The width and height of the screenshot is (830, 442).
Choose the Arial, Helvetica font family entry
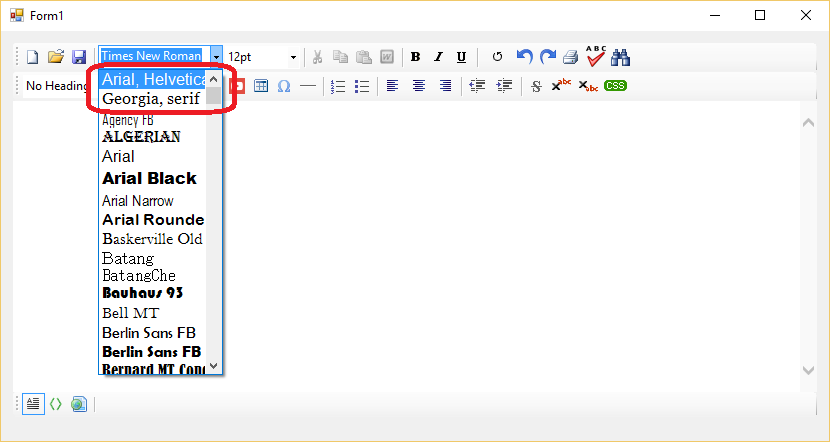point(154,79)
